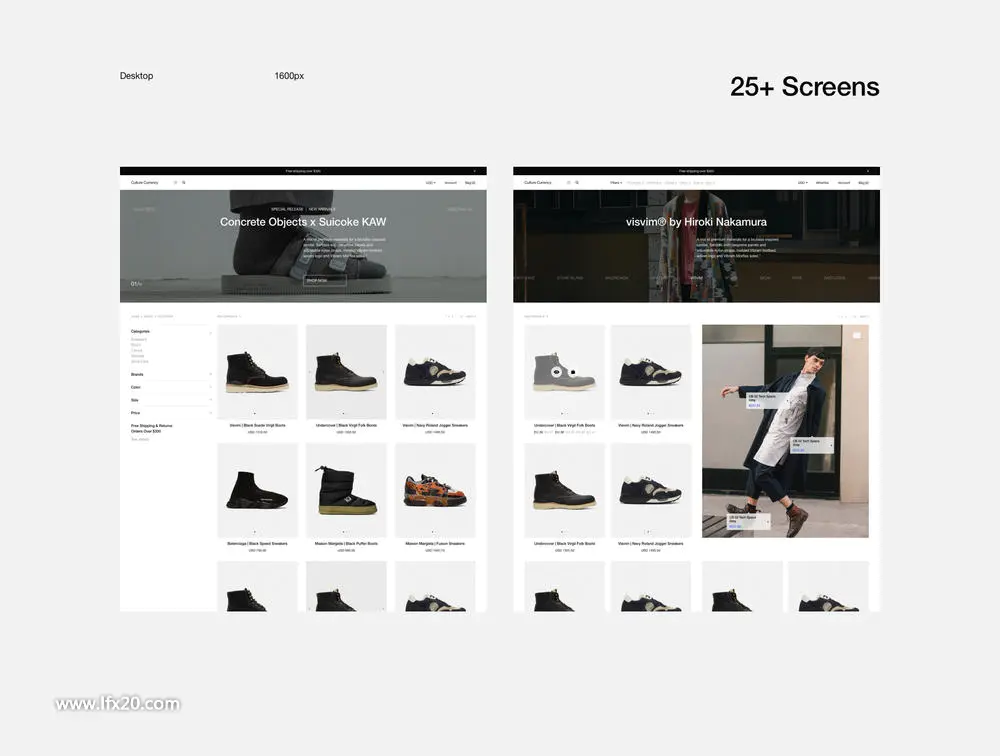Click See details link under Free Shipping

pyautogui.click(x=140, y=439)
